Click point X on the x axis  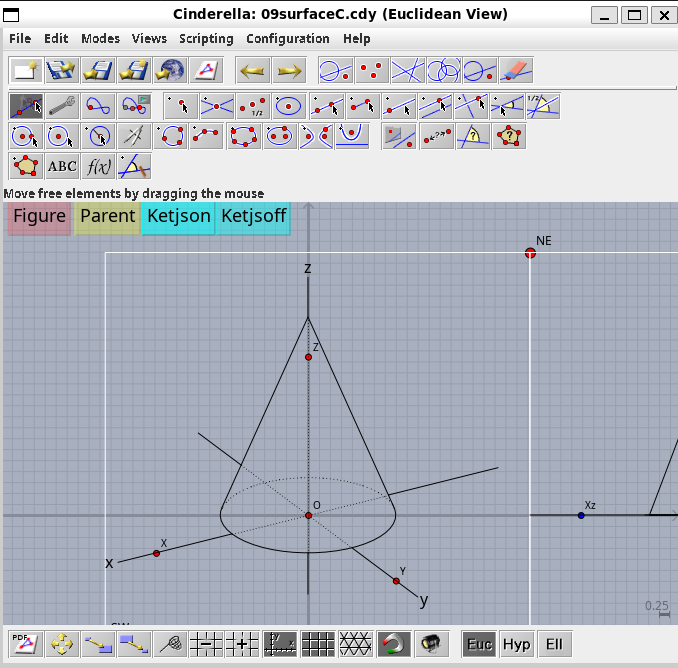157,553
